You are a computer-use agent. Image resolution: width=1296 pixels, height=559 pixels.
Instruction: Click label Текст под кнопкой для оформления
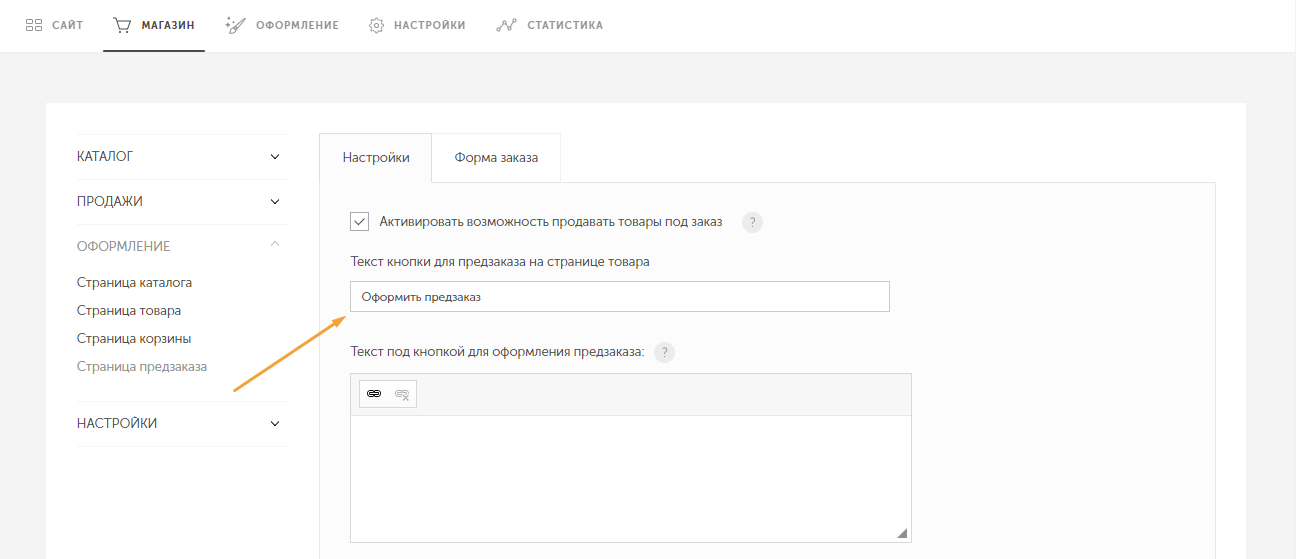[498, 352]
